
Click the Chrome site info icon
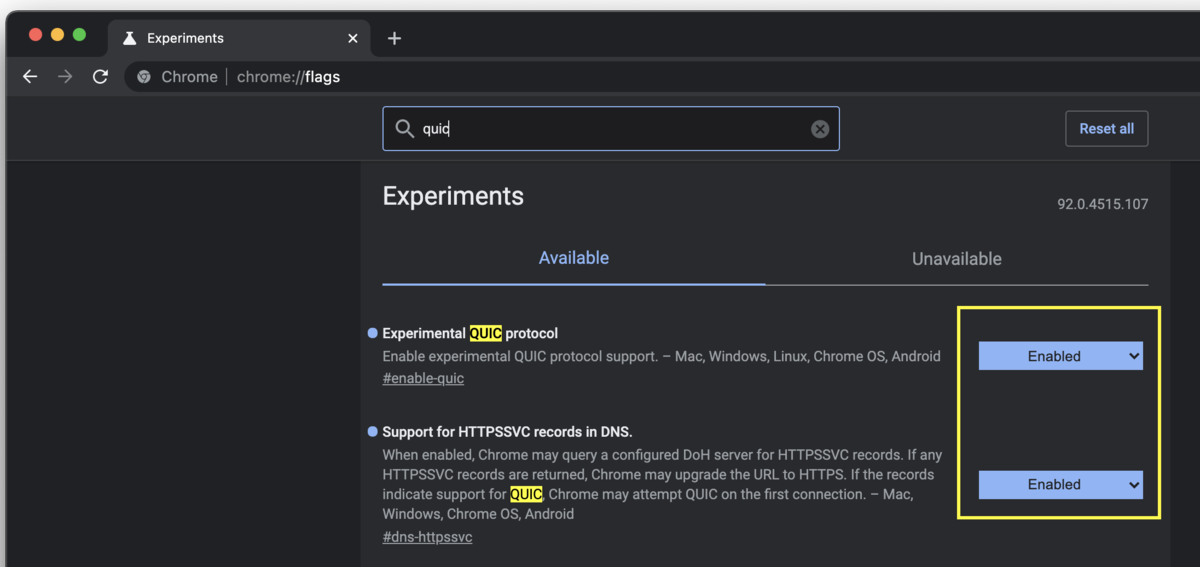144,77
